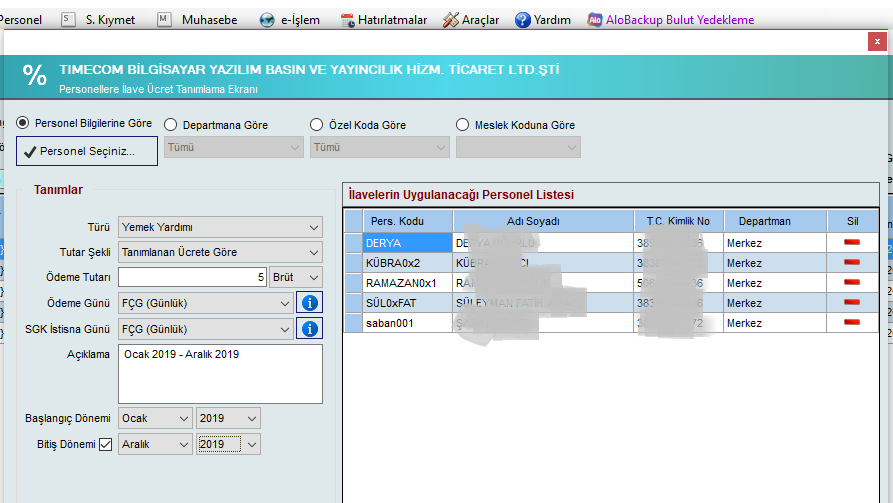893x503 pixels.
Task: Select the KÜBRA0x2 personnel code cell
Action: click(408, 263)
